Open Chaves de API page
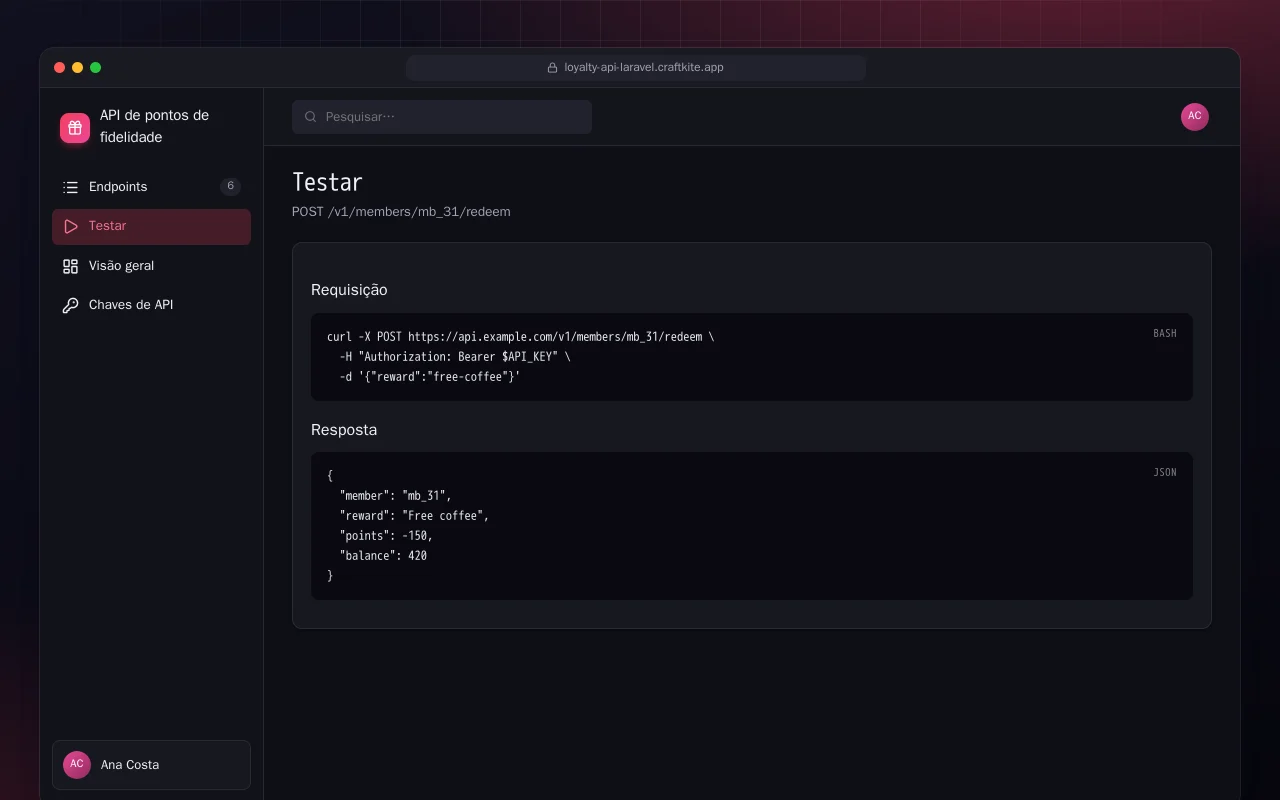The image size is (1280, 800). pyautogui.click(x=151, y=305)
